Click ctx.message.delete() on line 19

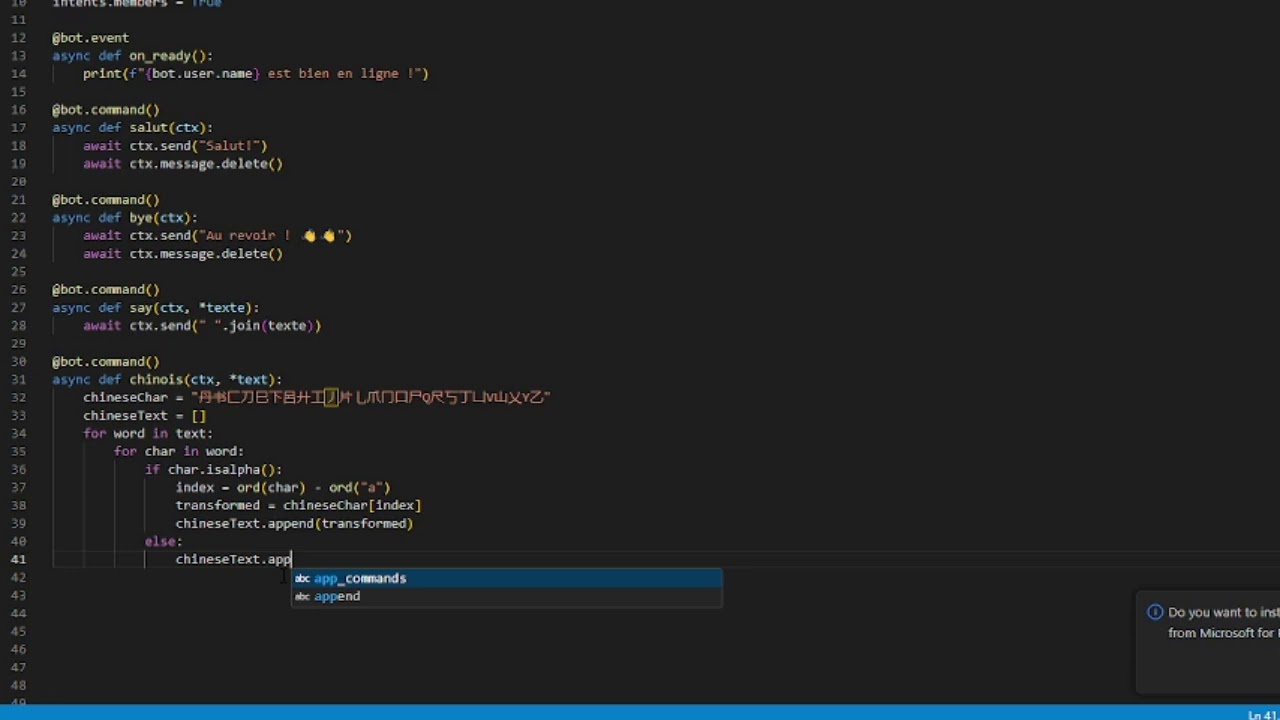206,164
